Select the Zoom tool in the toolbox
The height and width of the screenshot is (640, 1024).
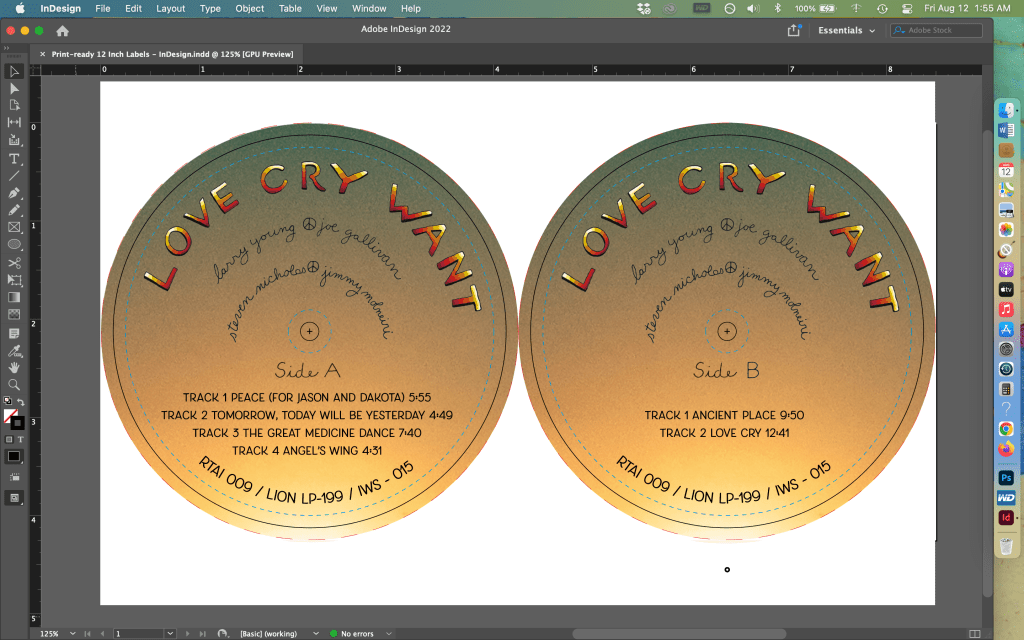pos(14,384)
